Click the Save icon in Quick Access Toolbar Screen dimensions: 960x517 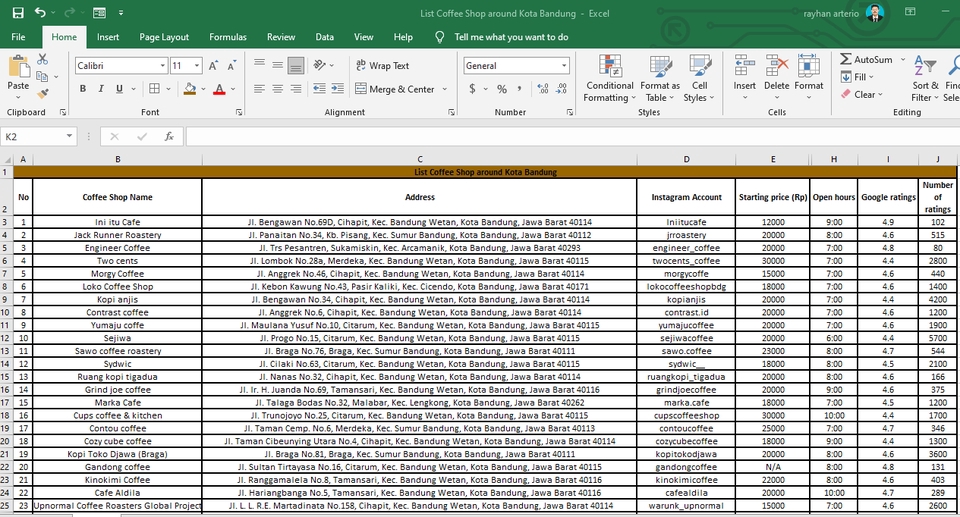tap(18, 13)
